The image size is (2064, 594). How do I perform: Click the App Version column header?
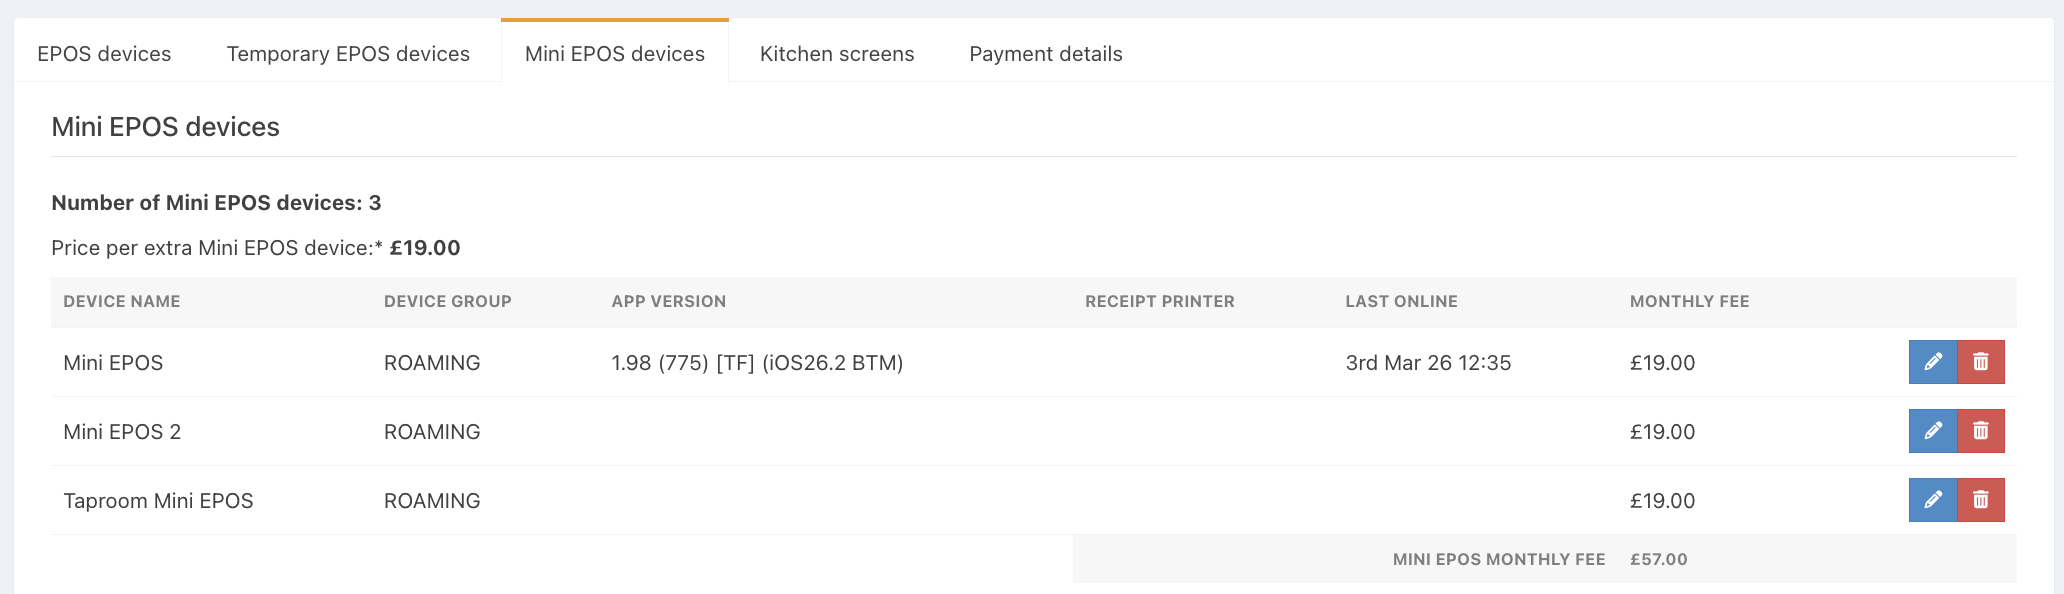pos(669,302)
